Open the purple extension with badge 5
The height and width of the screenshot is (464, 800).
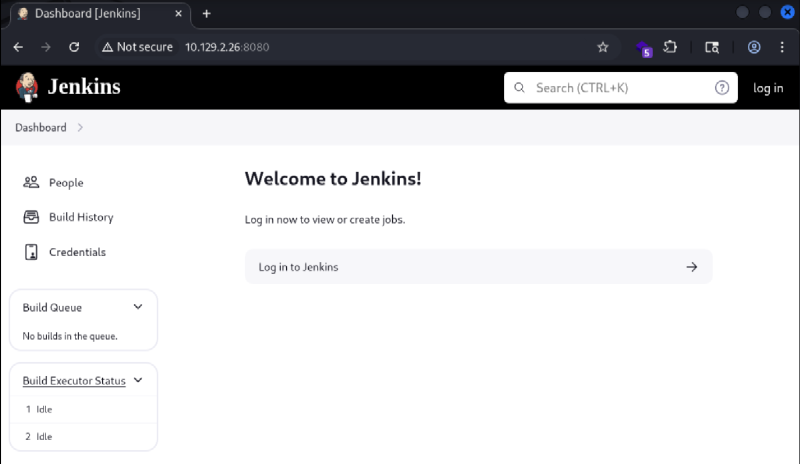[644, 49]
